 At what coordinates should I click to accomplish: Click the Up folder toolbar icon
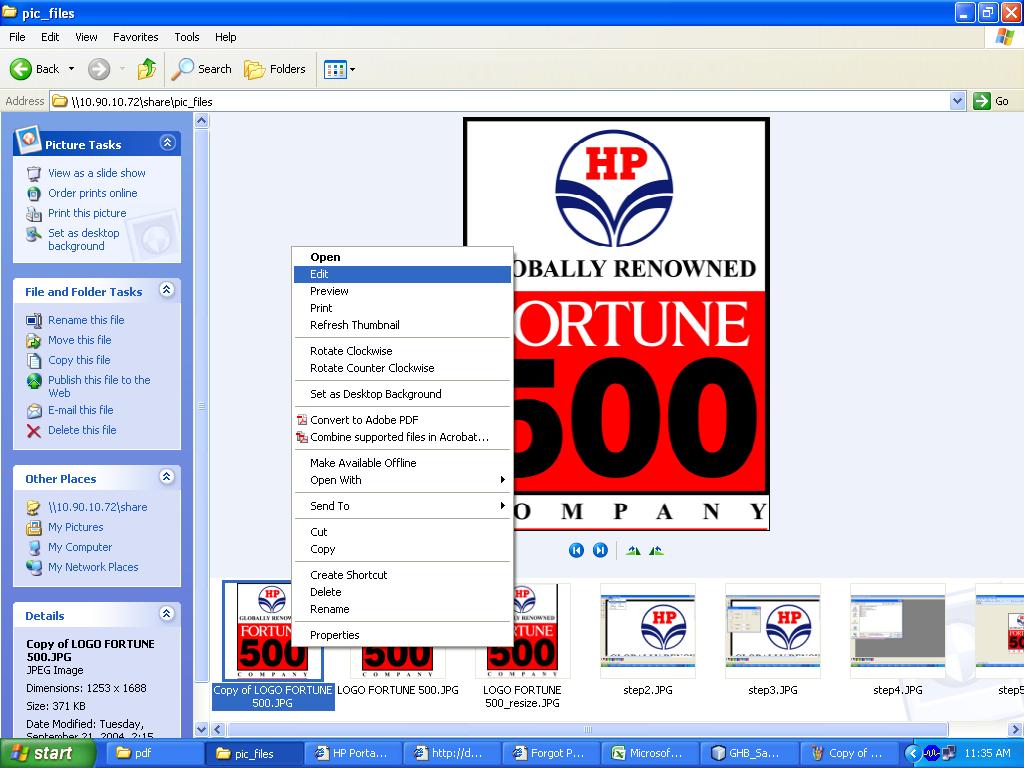point(147,69)
